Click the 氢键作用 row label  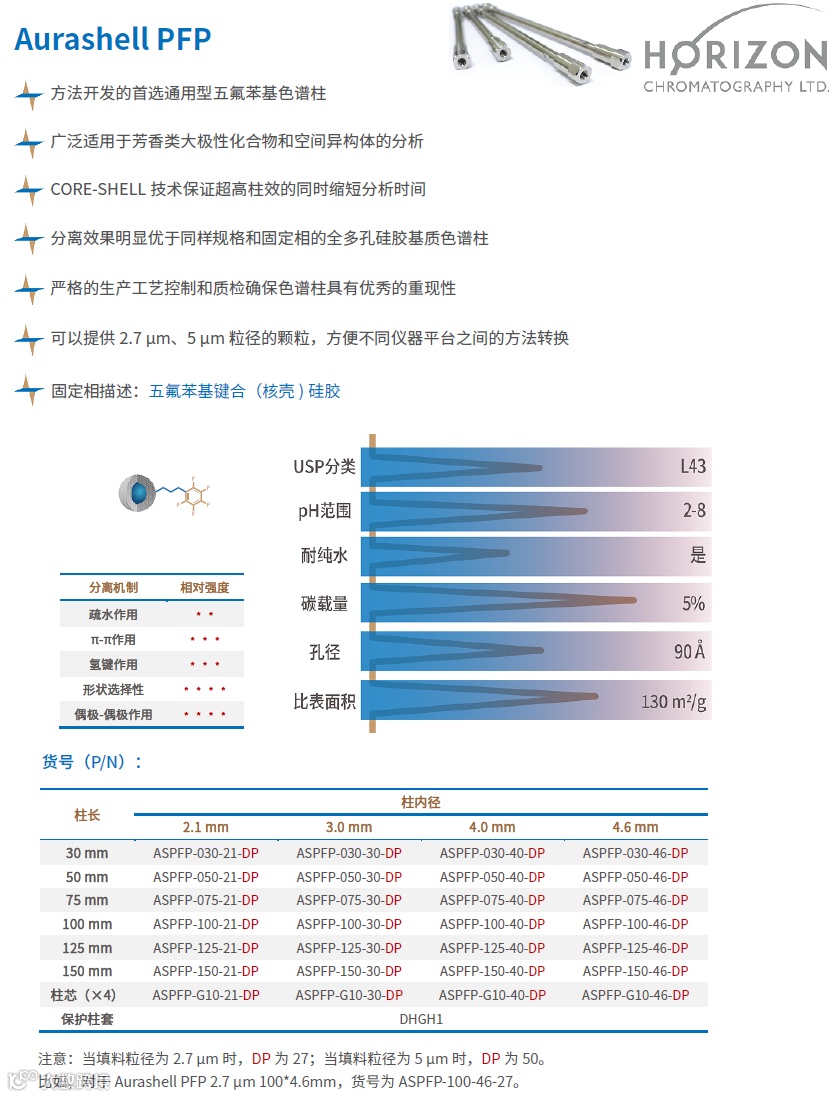(113, 665)
